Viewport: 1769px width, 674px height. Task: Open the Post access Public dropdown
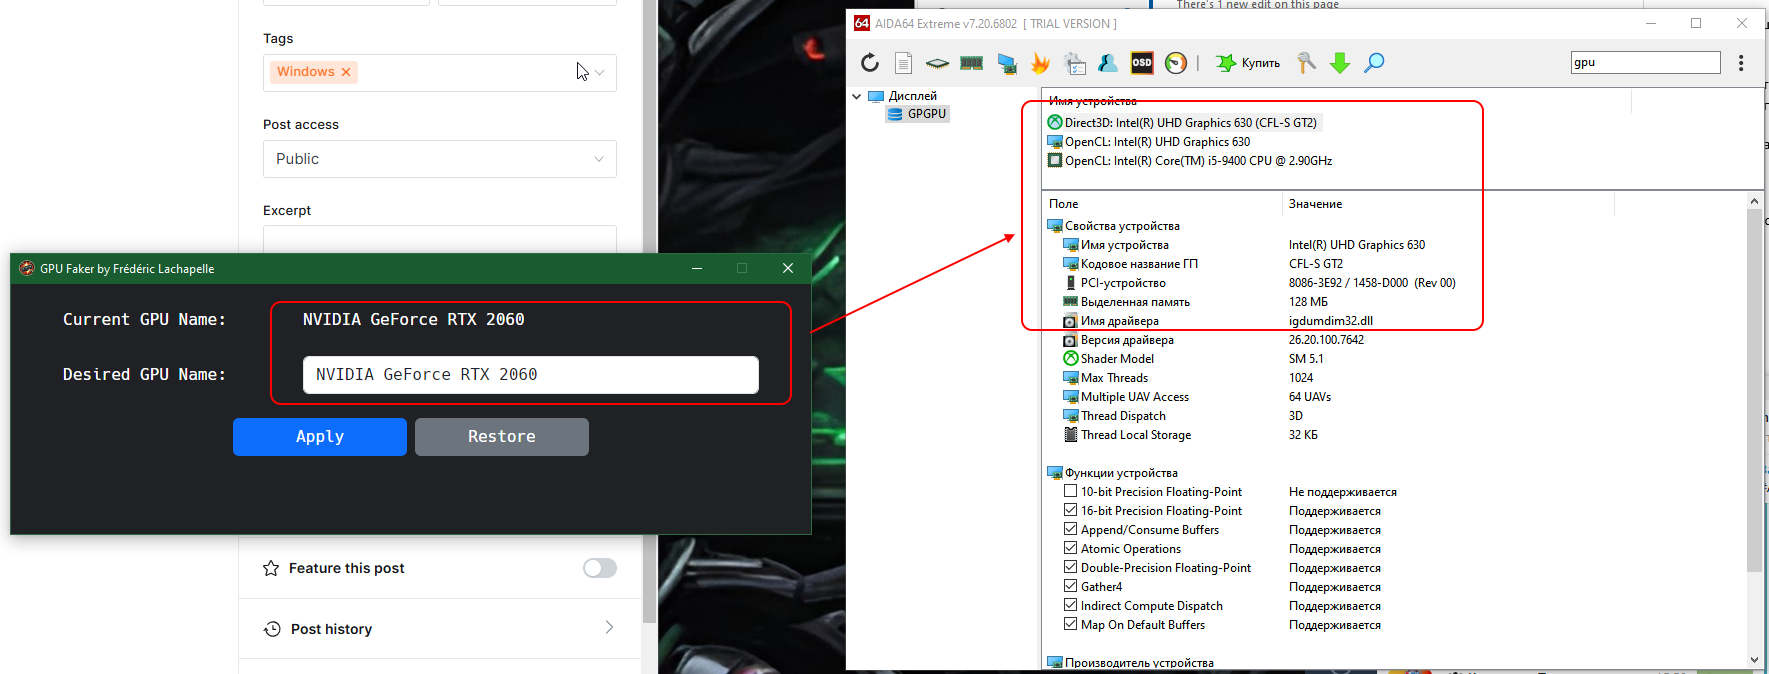(440, 159)
